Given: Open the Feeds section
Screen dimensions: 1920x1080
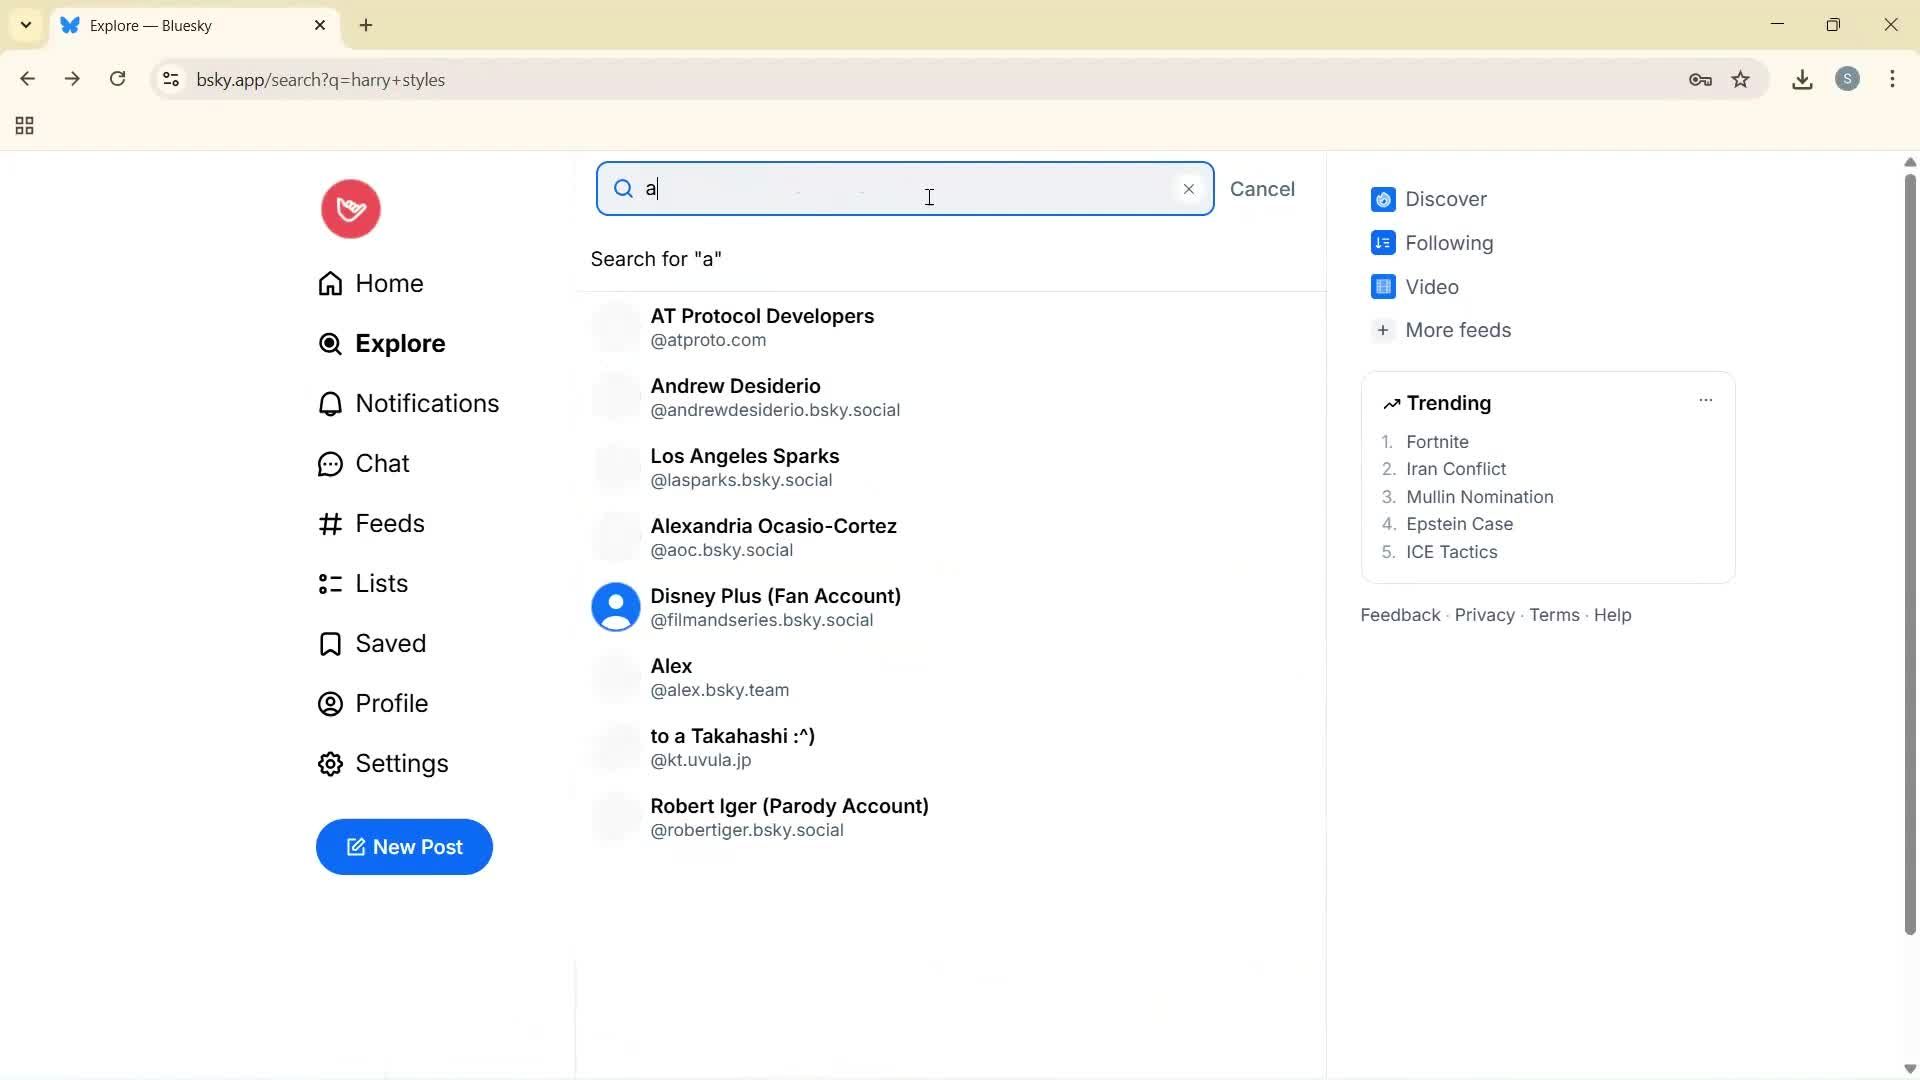Looking at the screenshot, I should (389, 523).
